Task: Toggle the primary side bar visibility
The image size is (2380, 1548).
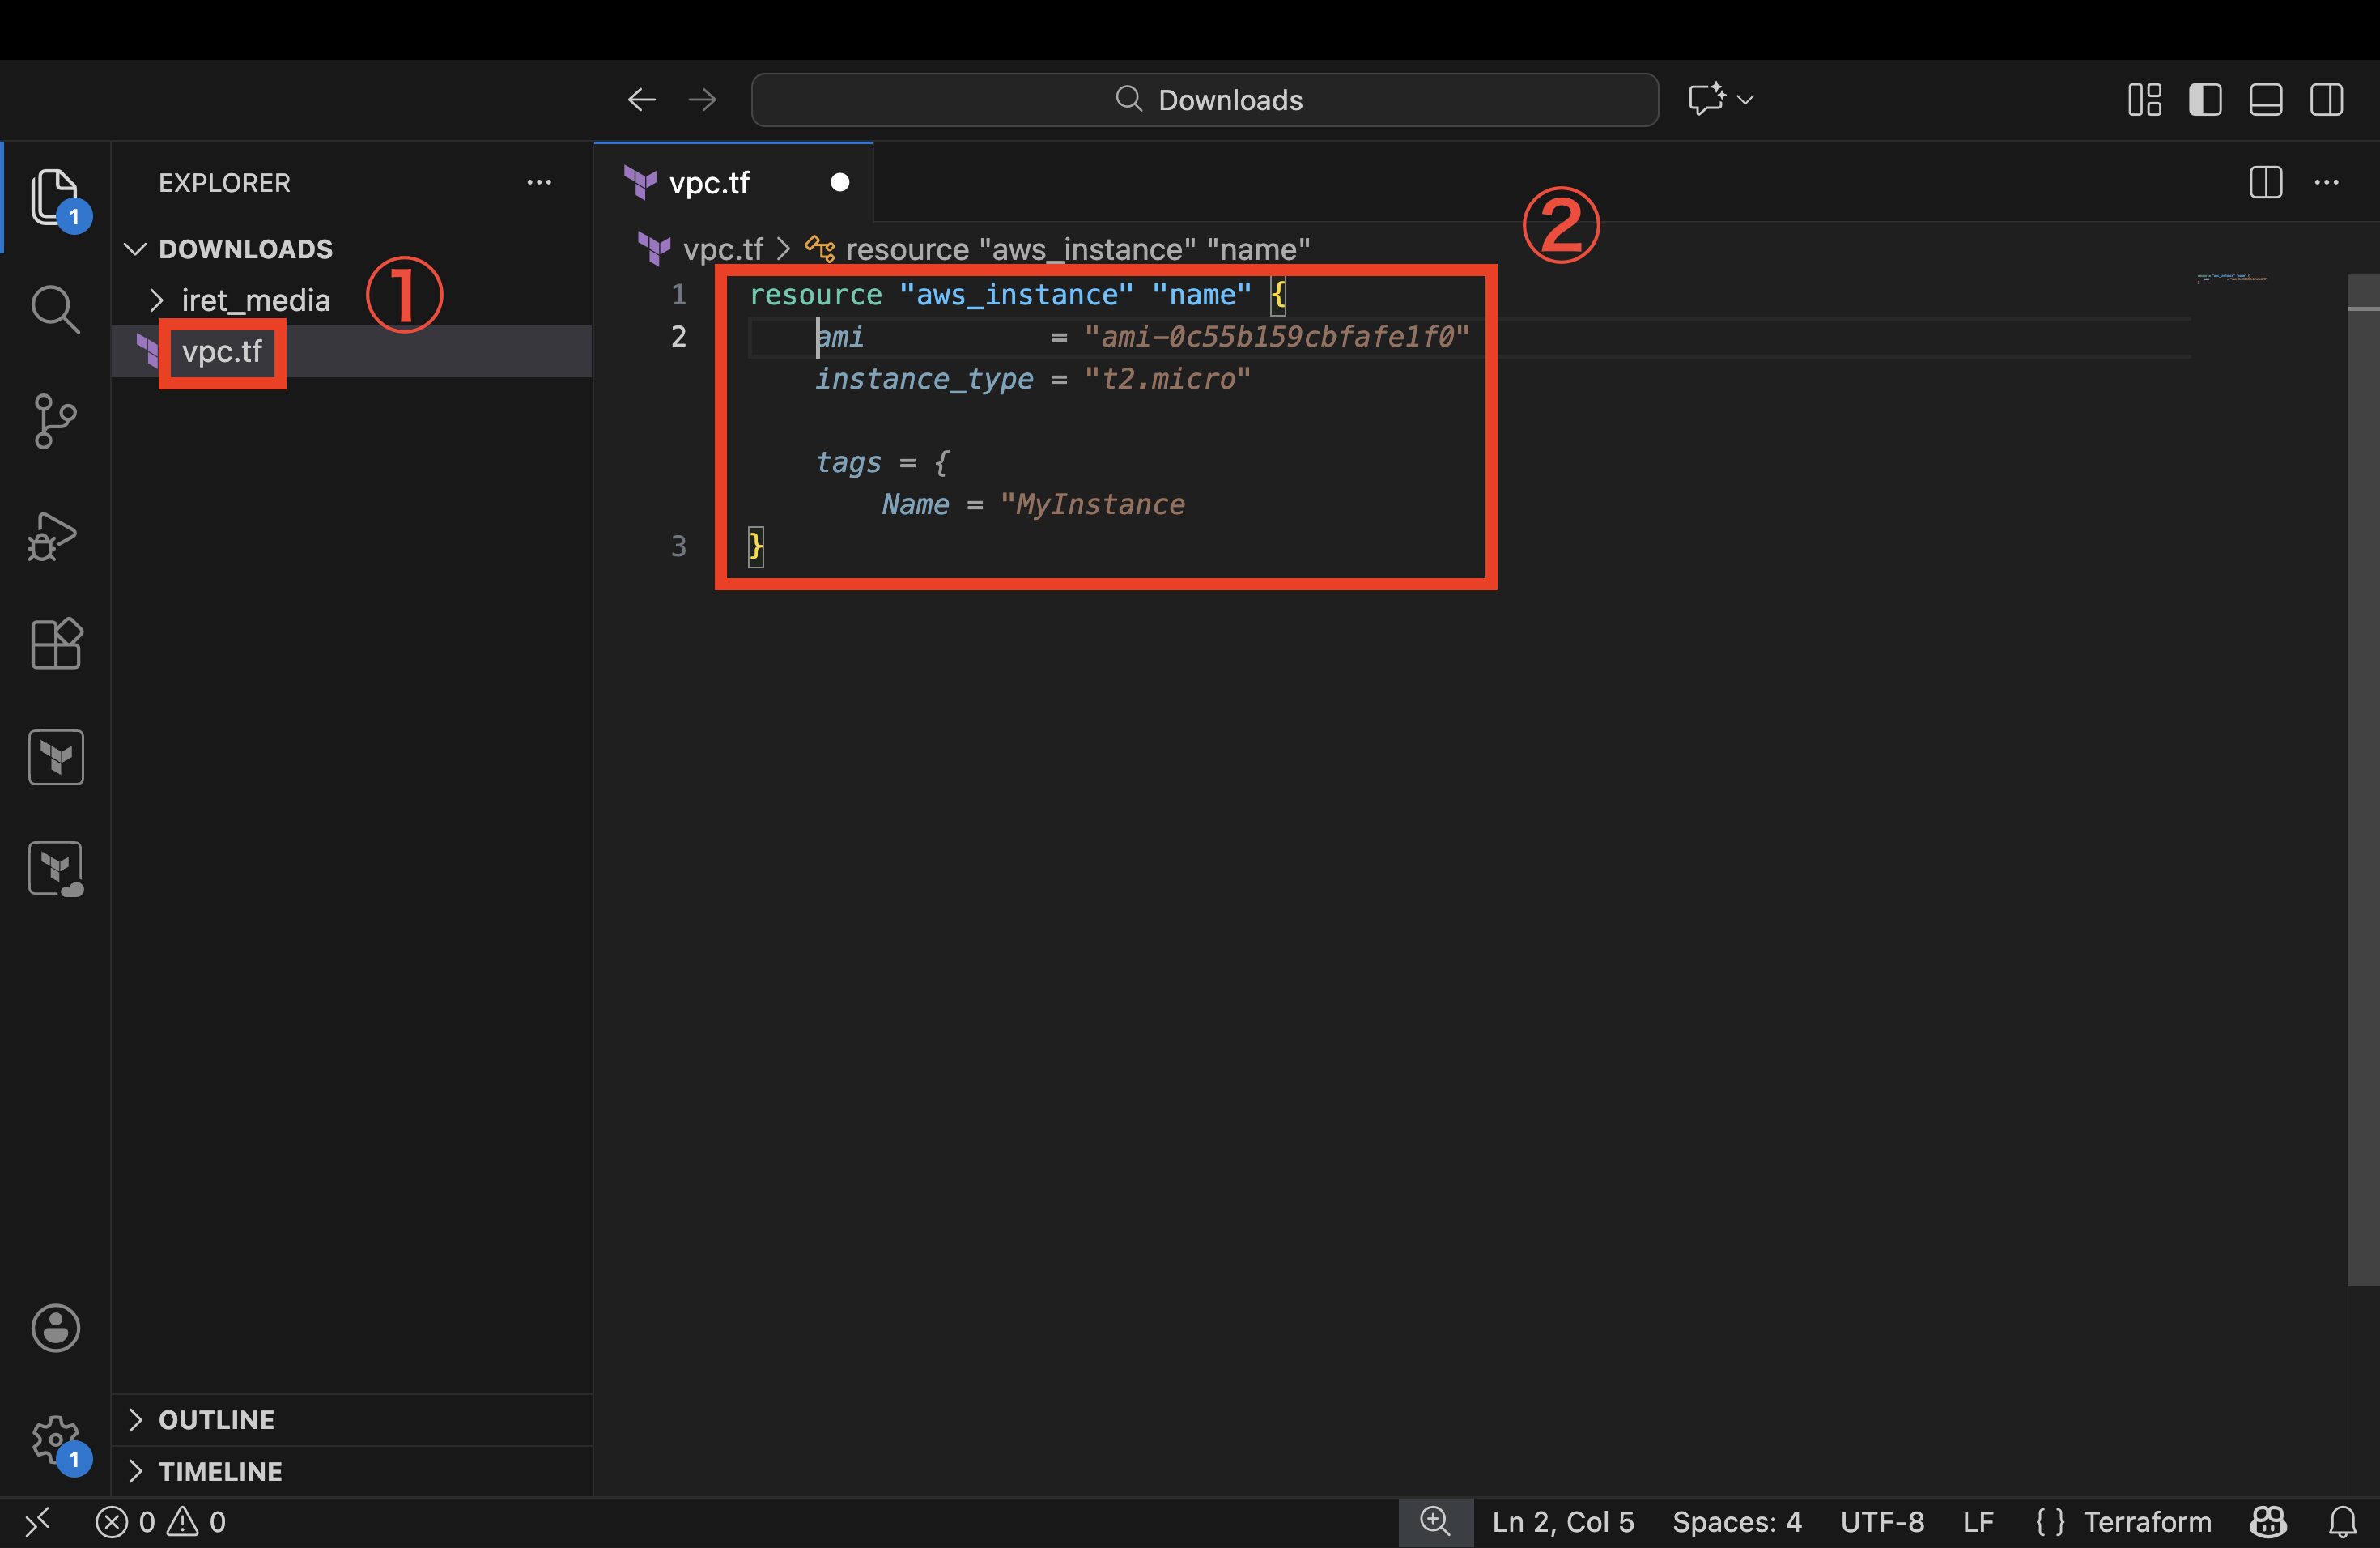Action: pos(2205,100)
